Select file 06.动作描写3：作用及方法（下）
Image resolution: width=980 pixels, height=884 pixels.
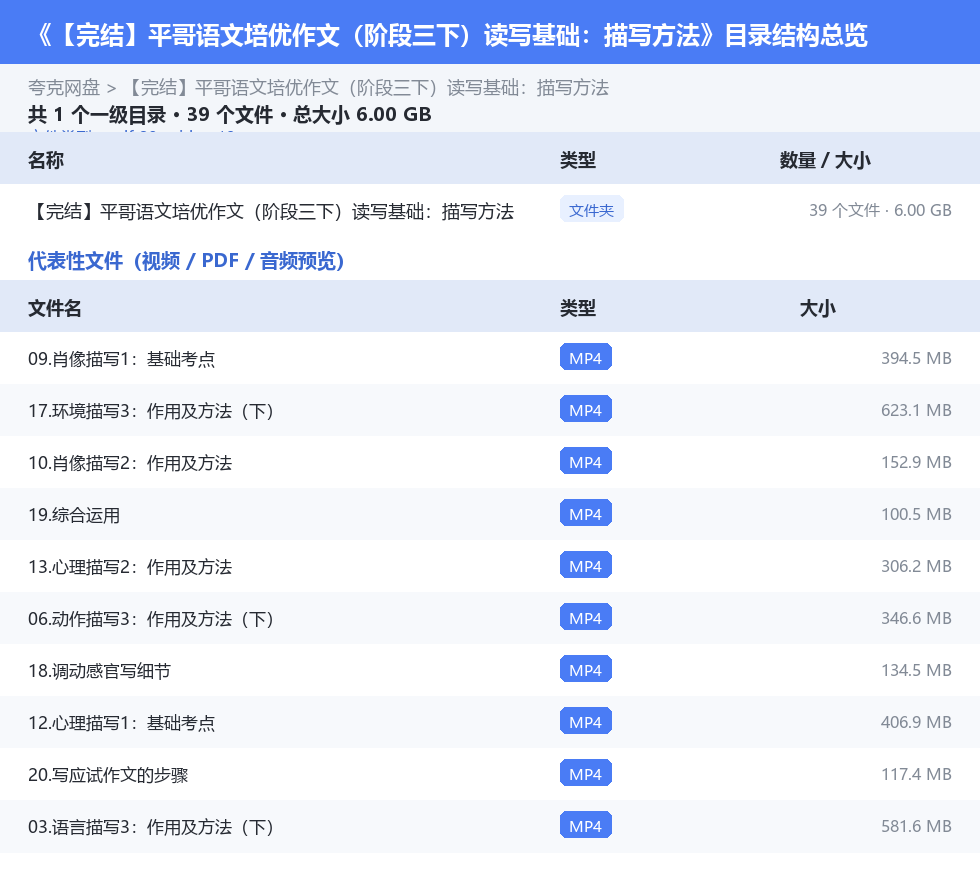point(151,618)
